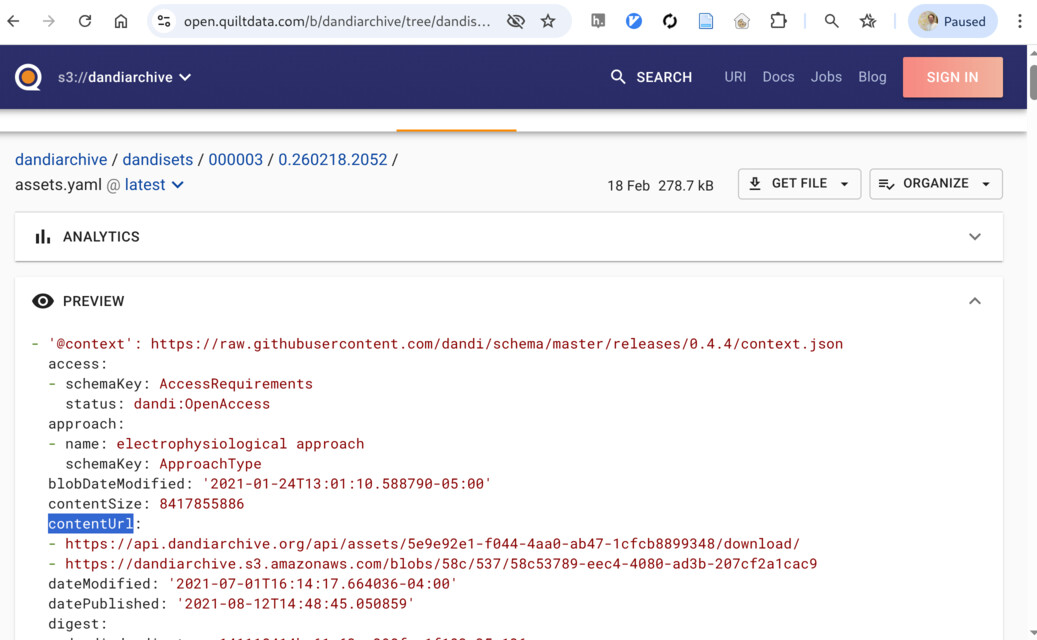Reload the current page
The width and height of the screenshot is (1037, 640).
[x=85, y=21]
